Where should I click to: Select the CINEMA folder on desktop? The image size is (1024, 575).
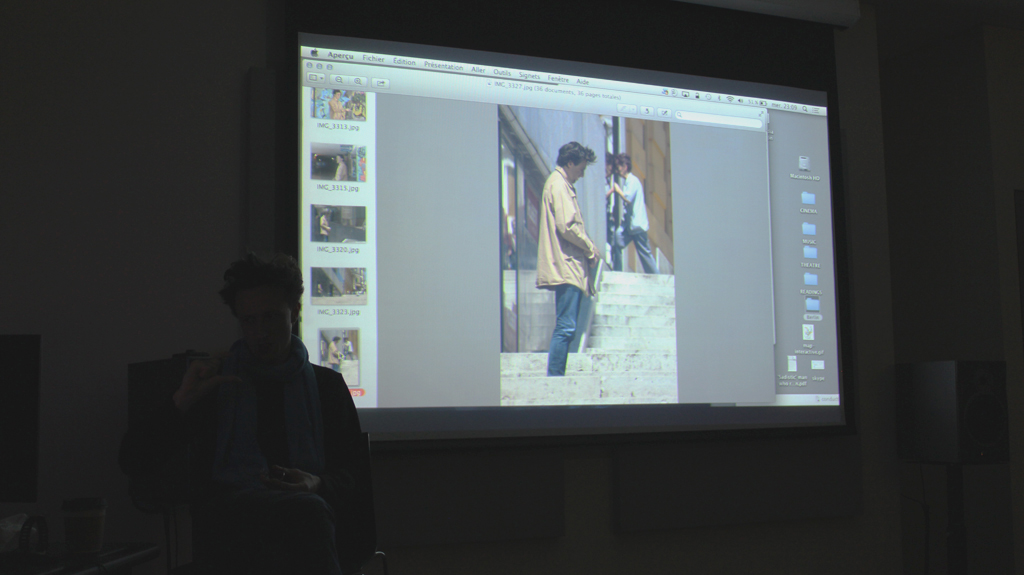coord(808,198)
